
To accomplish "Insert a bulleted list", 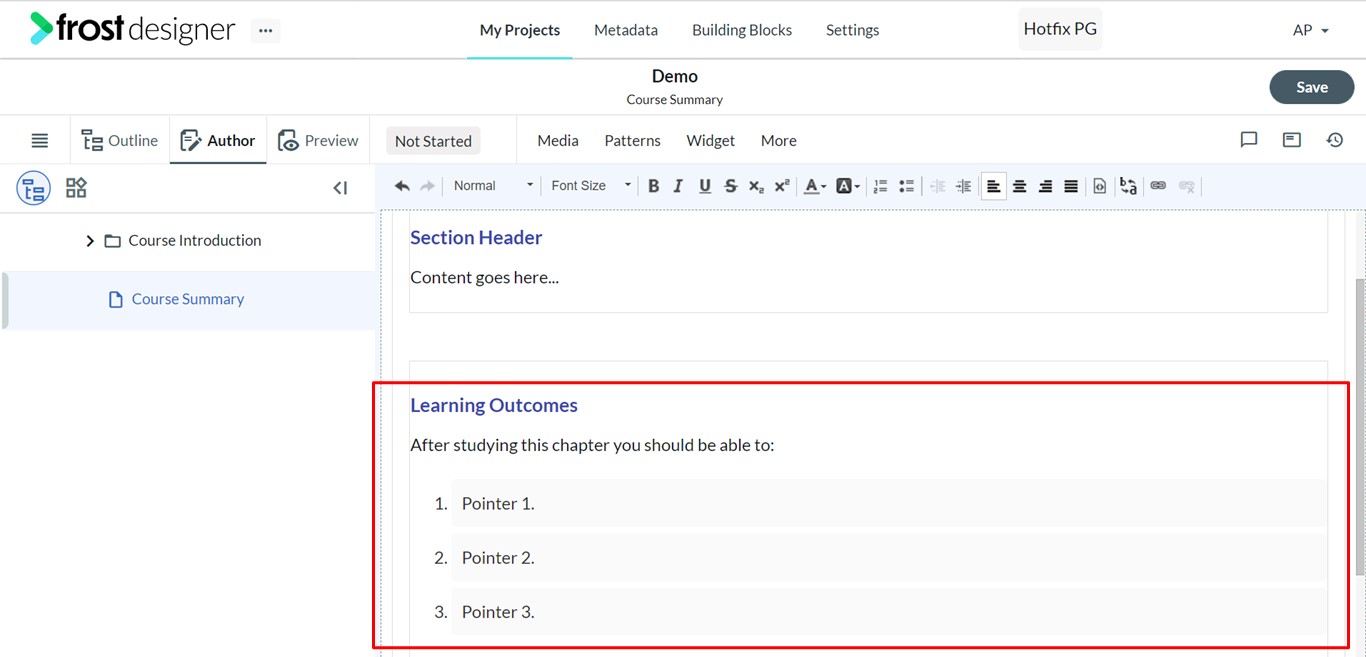I will [906, 186].
